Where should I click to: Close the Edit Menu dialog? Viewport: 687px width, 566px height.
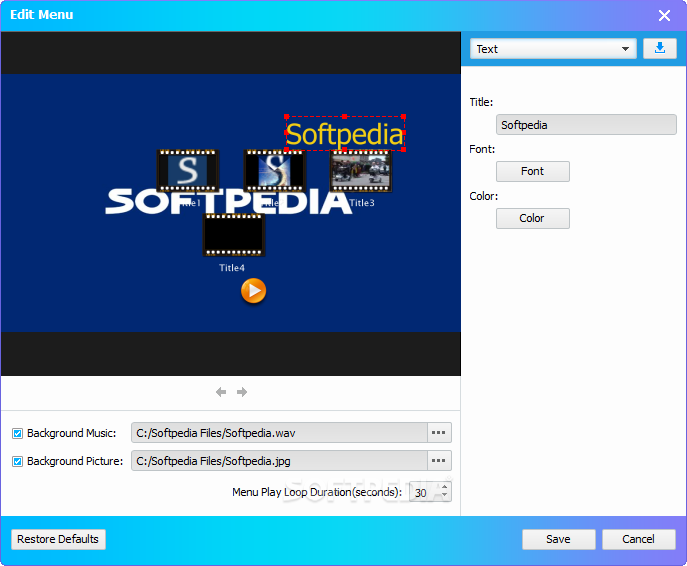click(664, 15)
